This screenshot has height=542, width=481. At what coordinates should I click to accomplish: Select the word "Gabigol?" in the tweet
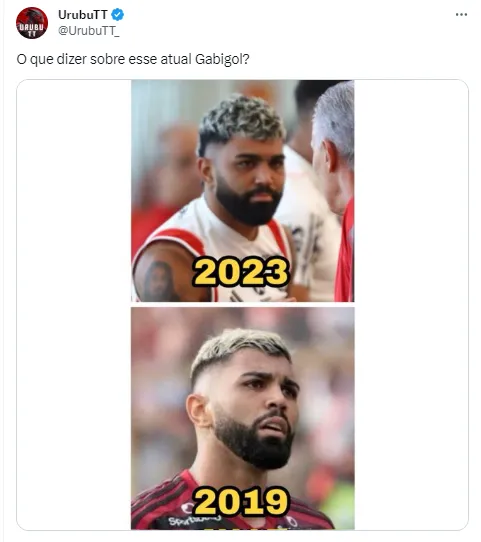222,59
